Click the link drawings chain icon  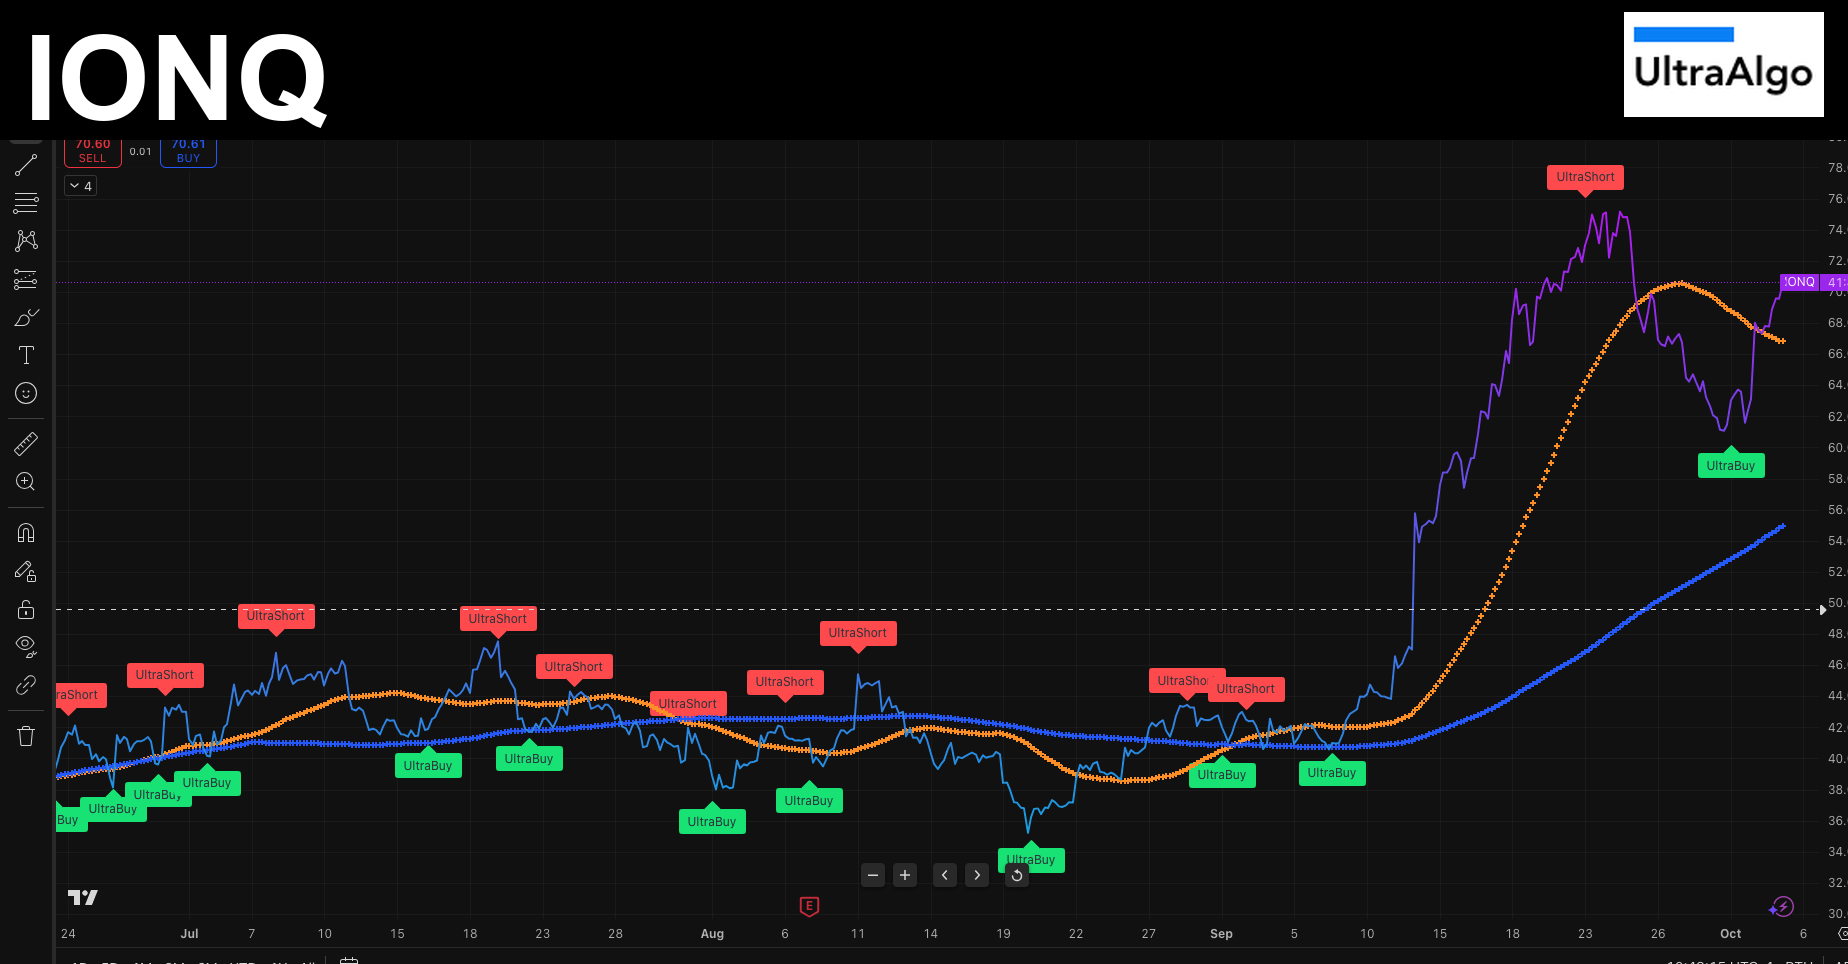pyautogui.click(x=26, y=685)
